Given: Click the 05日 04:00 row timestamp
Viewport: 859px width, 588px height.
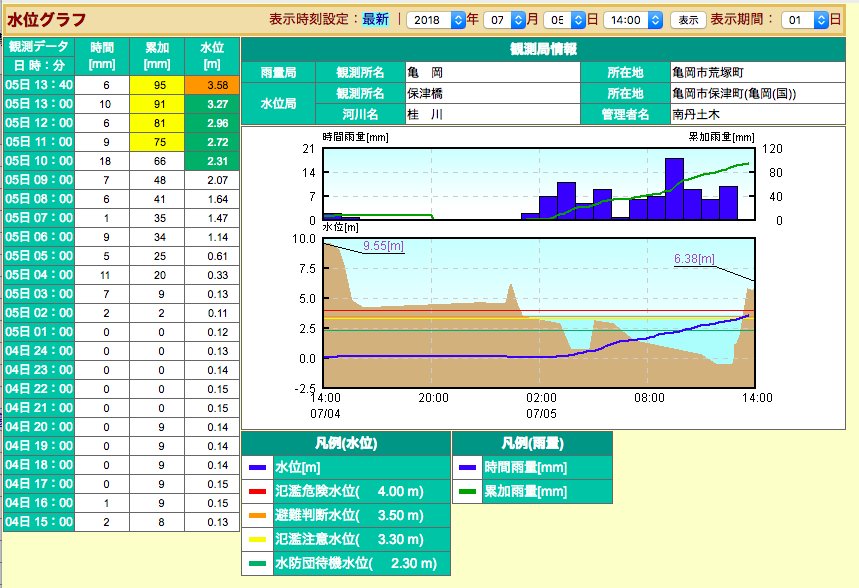Looking at the screenshot, I should [39, 275].
